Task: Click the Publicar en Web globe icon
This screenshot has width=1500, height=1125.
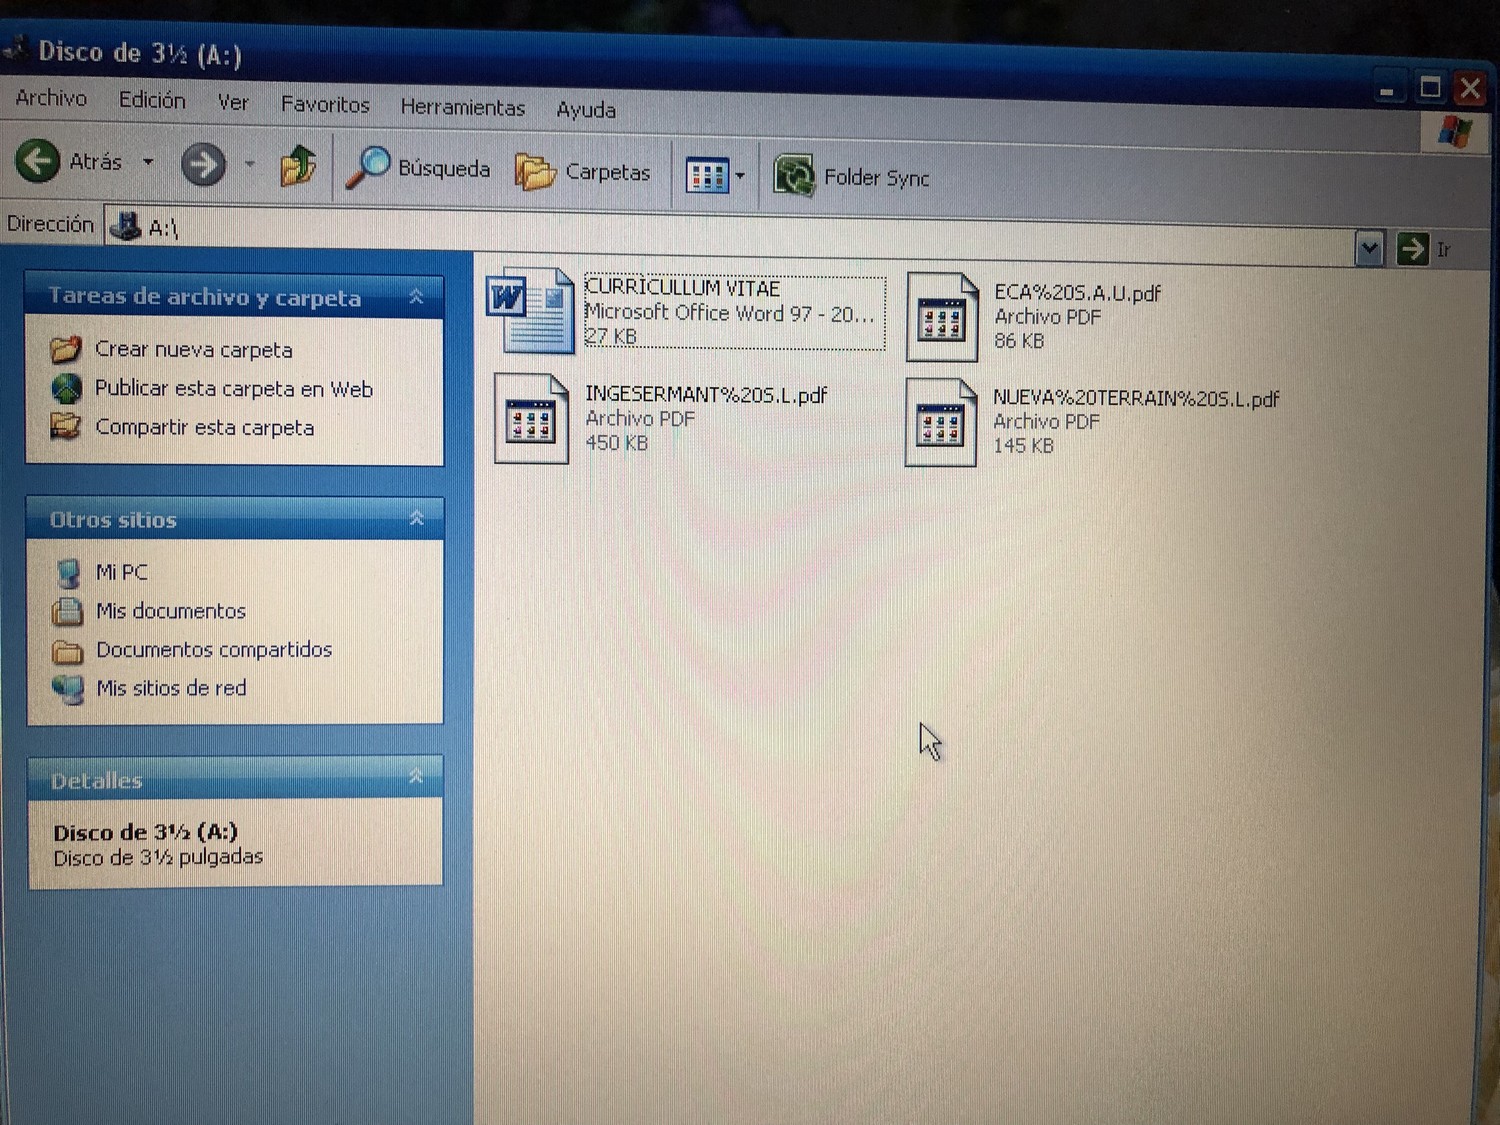Action: (66, 388)
